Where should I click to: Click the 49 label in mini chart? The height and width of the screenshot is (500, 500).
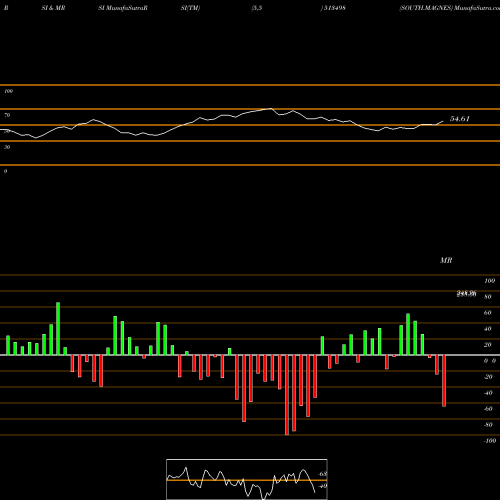point(323,486)
